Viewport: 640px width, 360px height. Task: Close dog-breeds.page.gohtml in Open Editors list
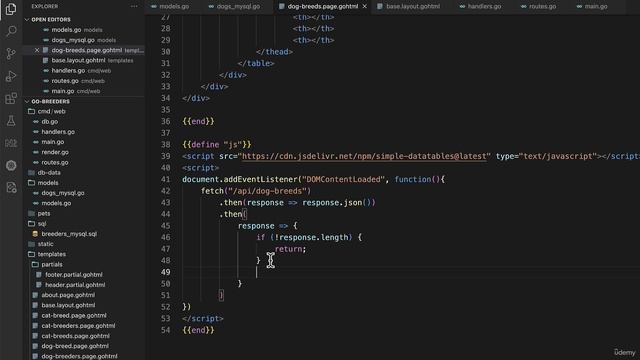(37, 50)
